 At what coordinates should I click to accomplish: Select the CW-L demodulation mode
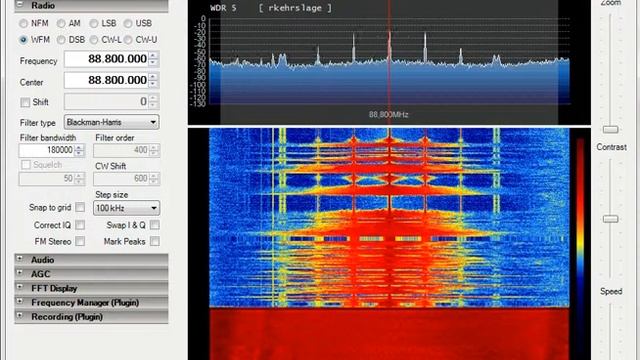point(94,40)
